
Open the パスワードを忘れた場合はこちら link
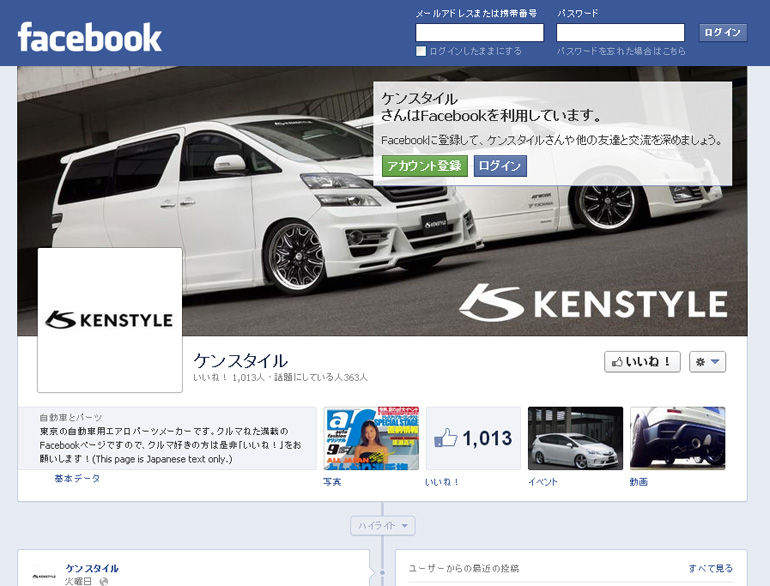coord(621,51)
